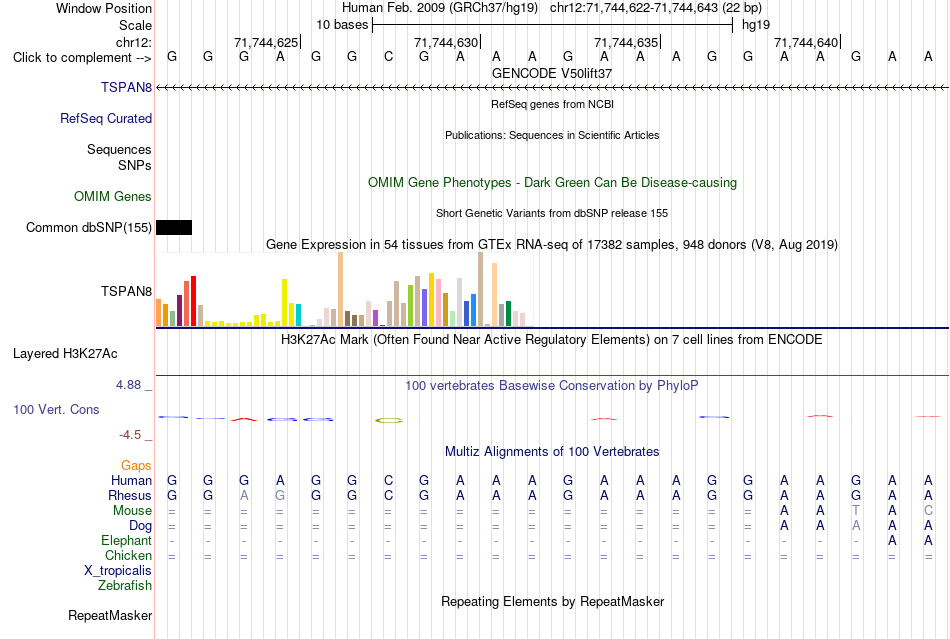Click the Scale label

pyautogui.click(x=135, y=25)
